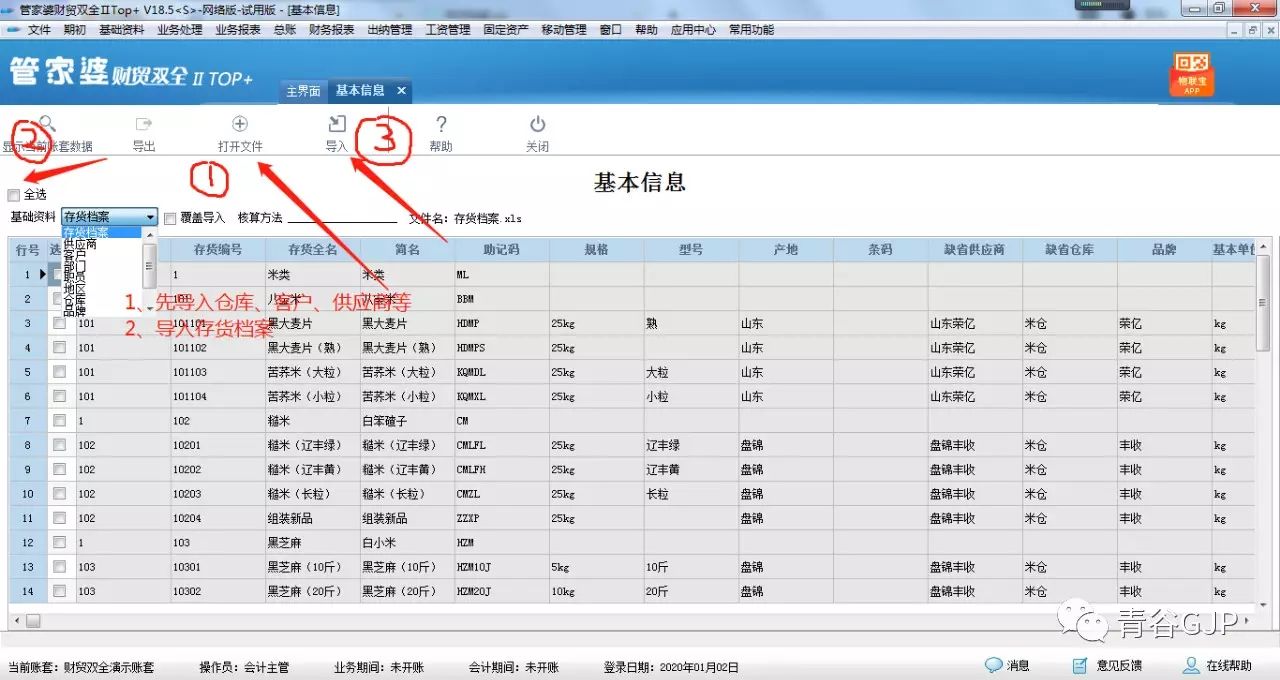
Task: Click the 关闭 close icon on the toolbar
Action: [x=537, y=131]
